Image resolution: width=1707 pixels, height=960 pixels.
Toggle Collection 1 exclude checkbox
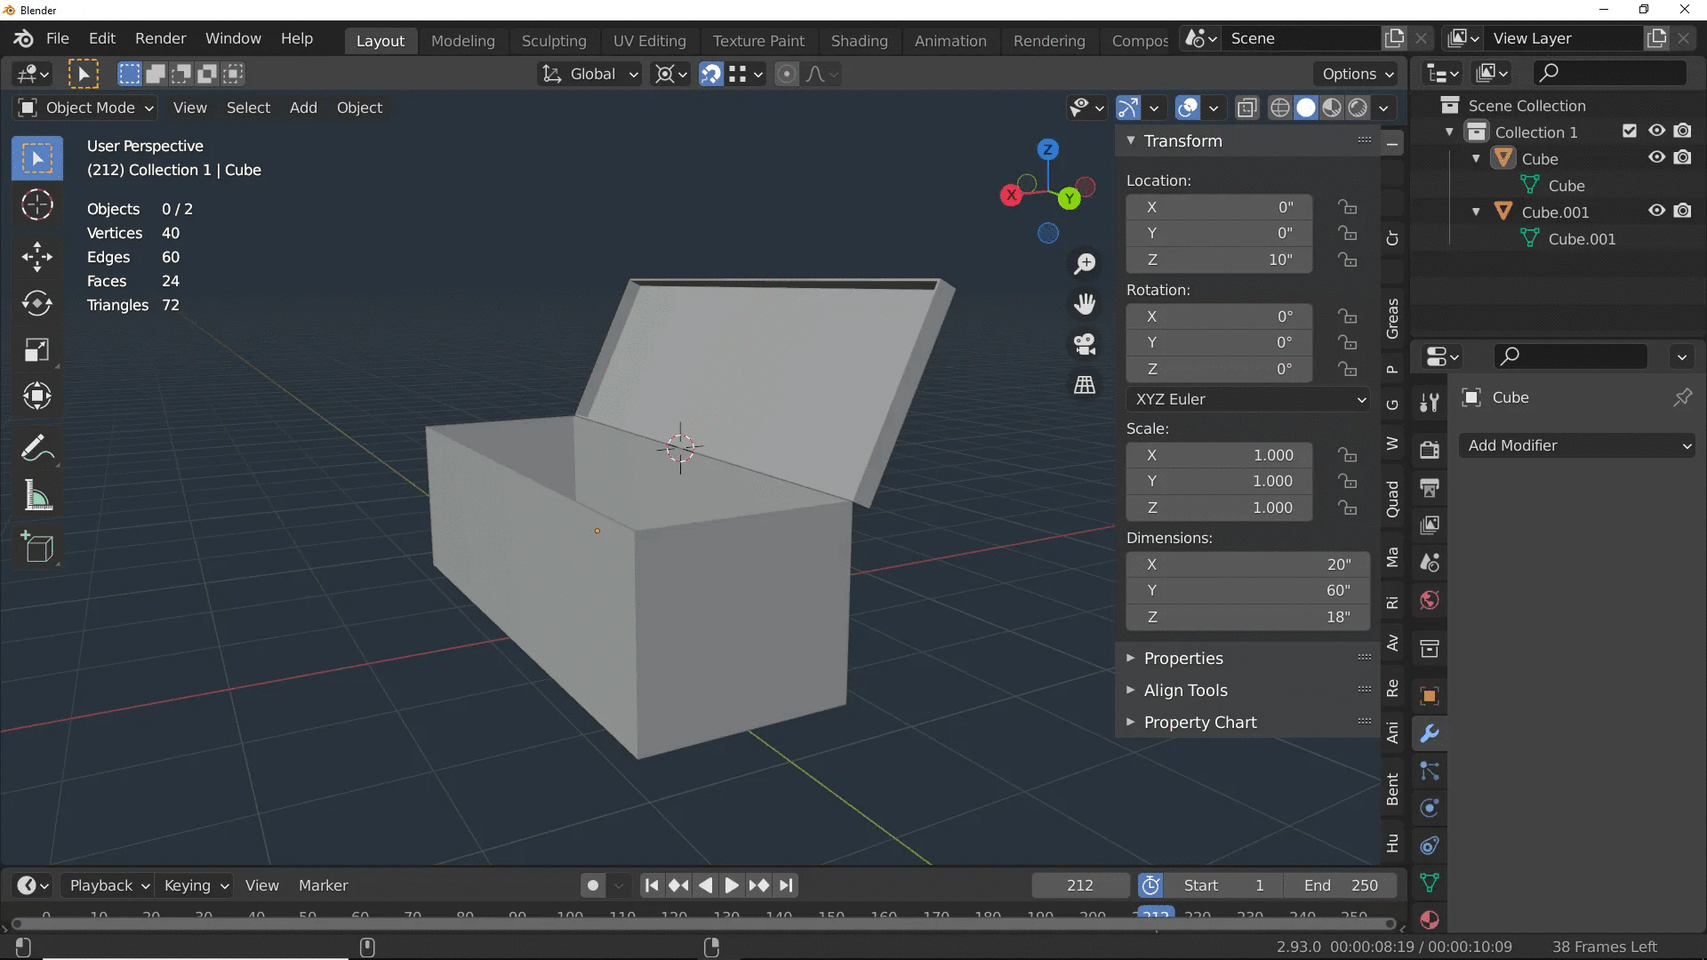tap(1630, 131)
